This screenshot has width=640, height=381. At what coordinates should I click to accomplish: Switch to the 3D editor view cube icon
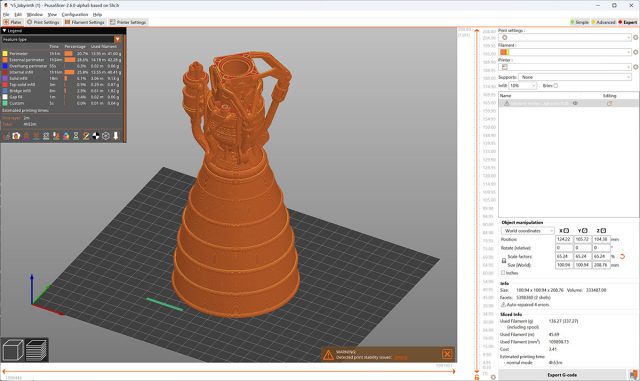pyautogui.click(x=13, y=350)
